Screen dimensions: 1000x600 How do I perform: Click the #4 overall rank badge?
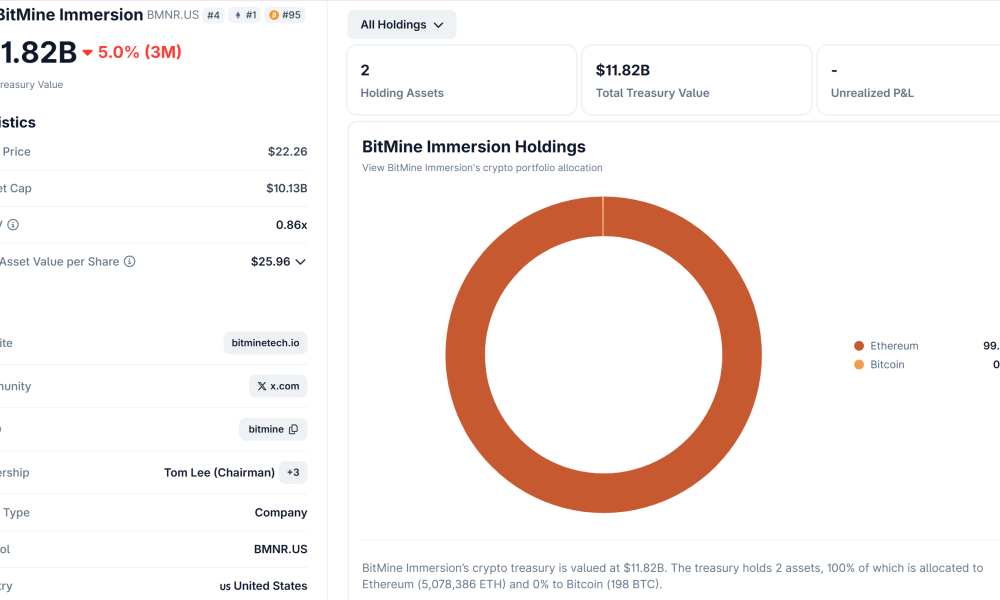(213, 15)
